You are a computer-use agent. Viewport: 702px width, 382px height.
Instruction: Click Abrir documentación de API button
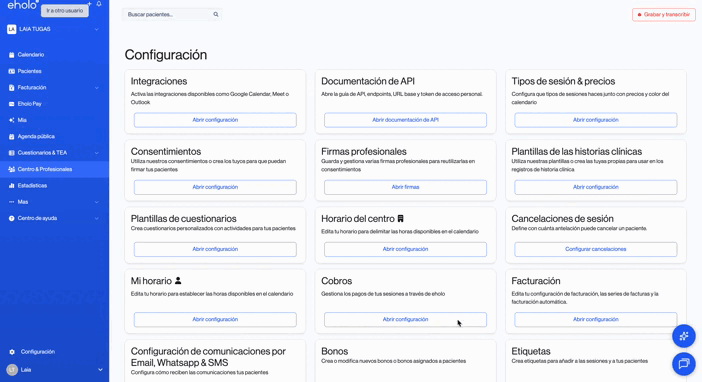[x=405, y=120]
